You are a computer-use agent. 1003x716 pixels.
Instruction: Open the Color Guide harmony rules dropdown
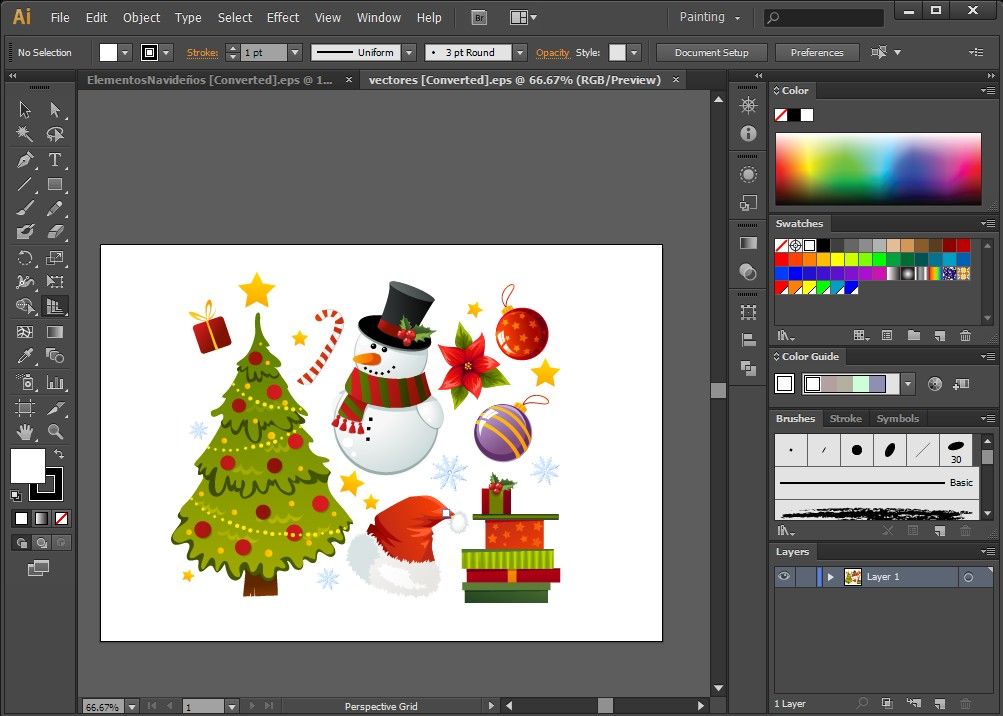pos(908,384)
